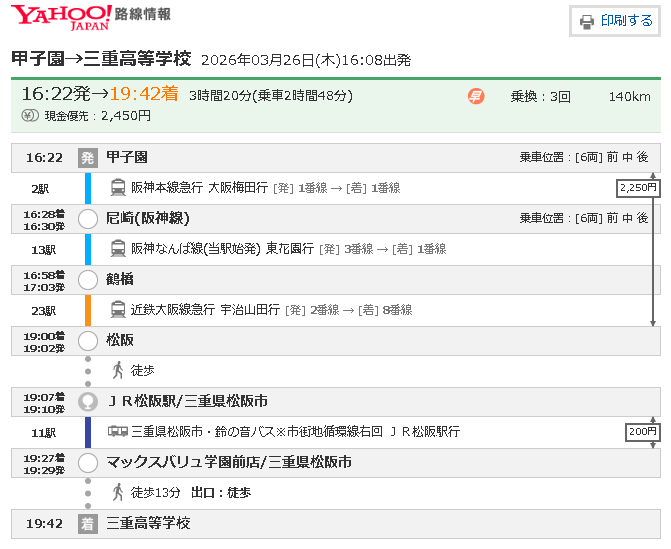
Task: Click the walking icon below 松阪 station
Action: (x=118, y=370)
